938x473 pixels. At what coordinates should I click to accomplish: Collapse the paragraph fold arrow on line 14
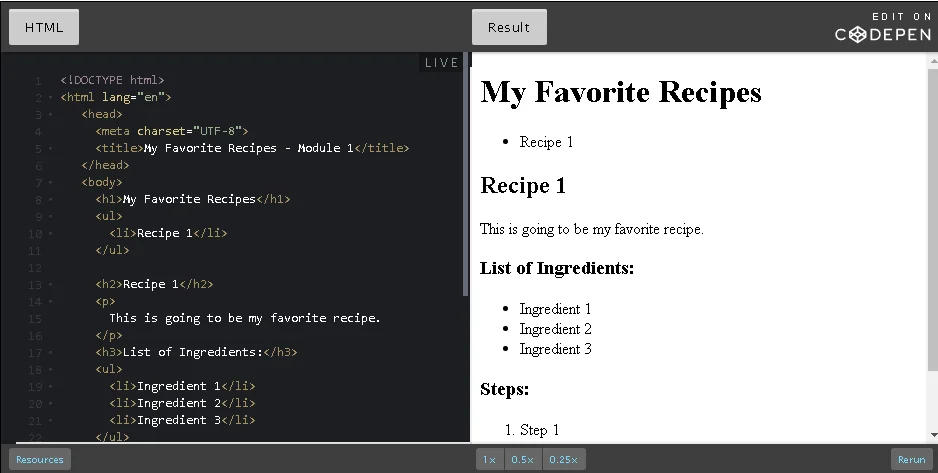coord(51,301)
